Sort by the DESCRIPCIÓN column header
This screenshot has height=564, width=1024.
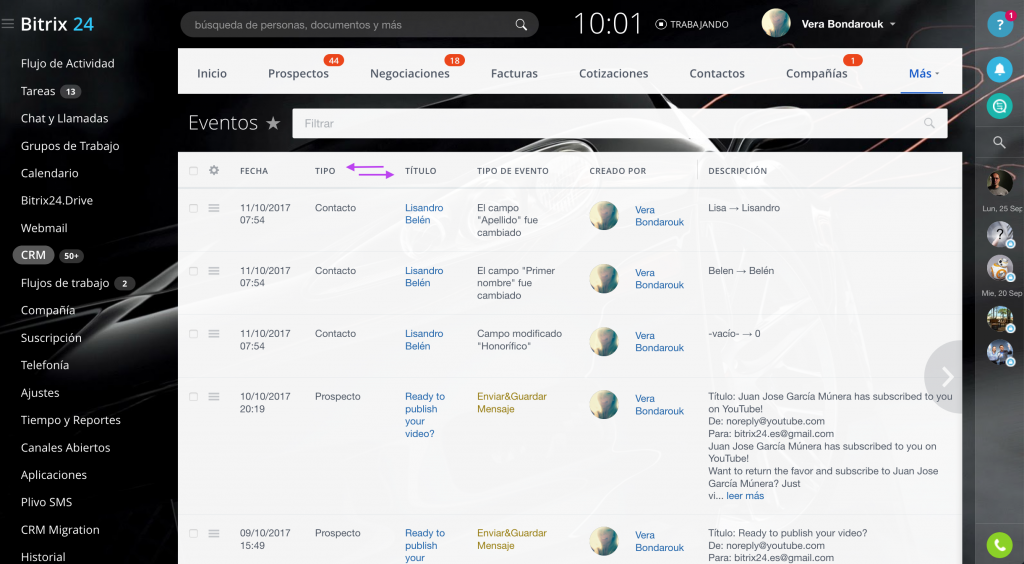point(738,171)
